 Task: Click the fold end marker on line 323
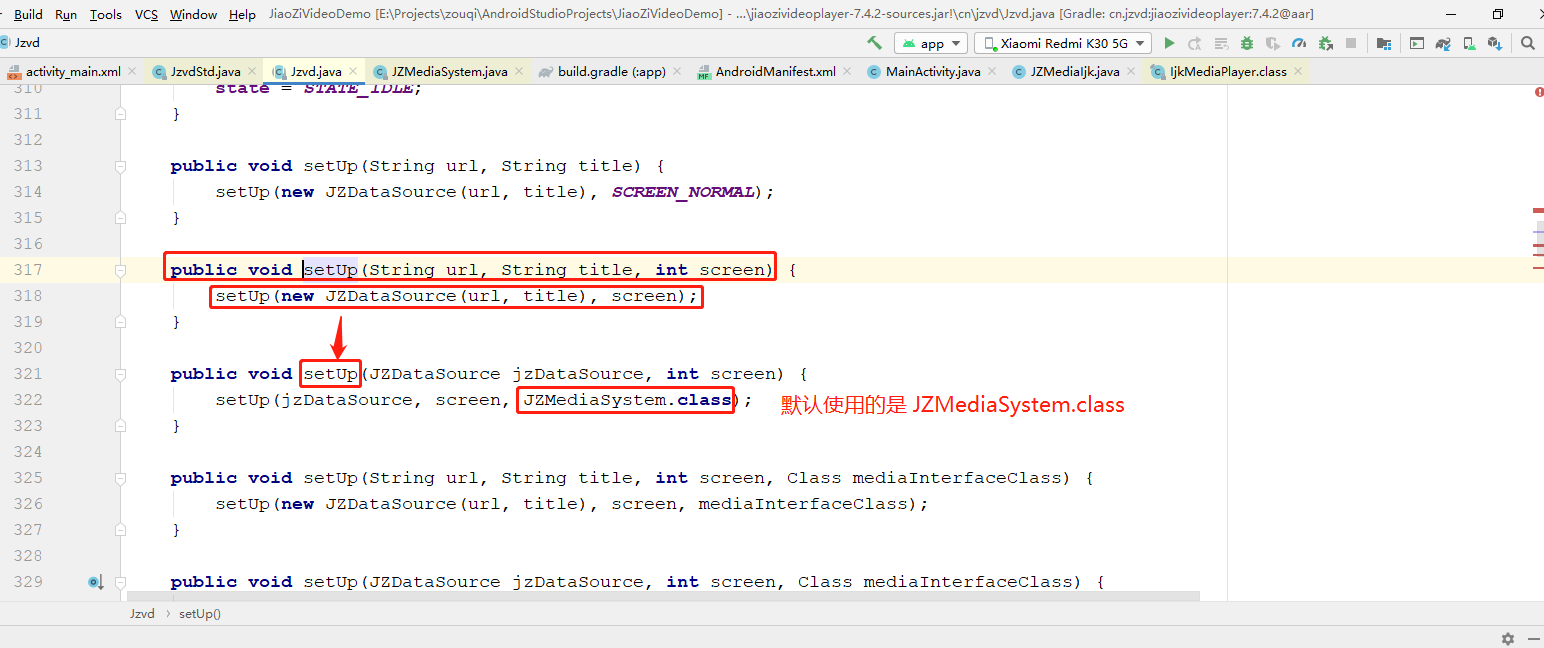pyautogui.click(x=120, y=426)
